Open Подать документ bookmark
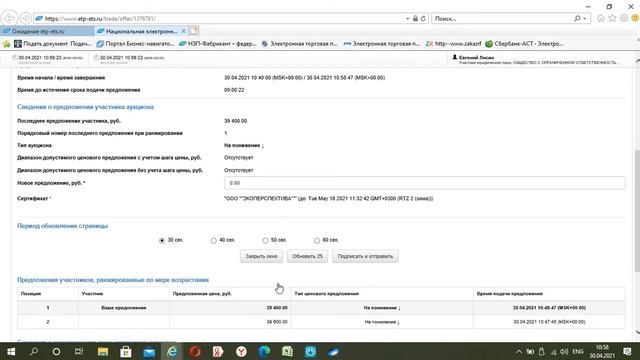Viewport: 640px width, 360px height. [x=53, y=44]
